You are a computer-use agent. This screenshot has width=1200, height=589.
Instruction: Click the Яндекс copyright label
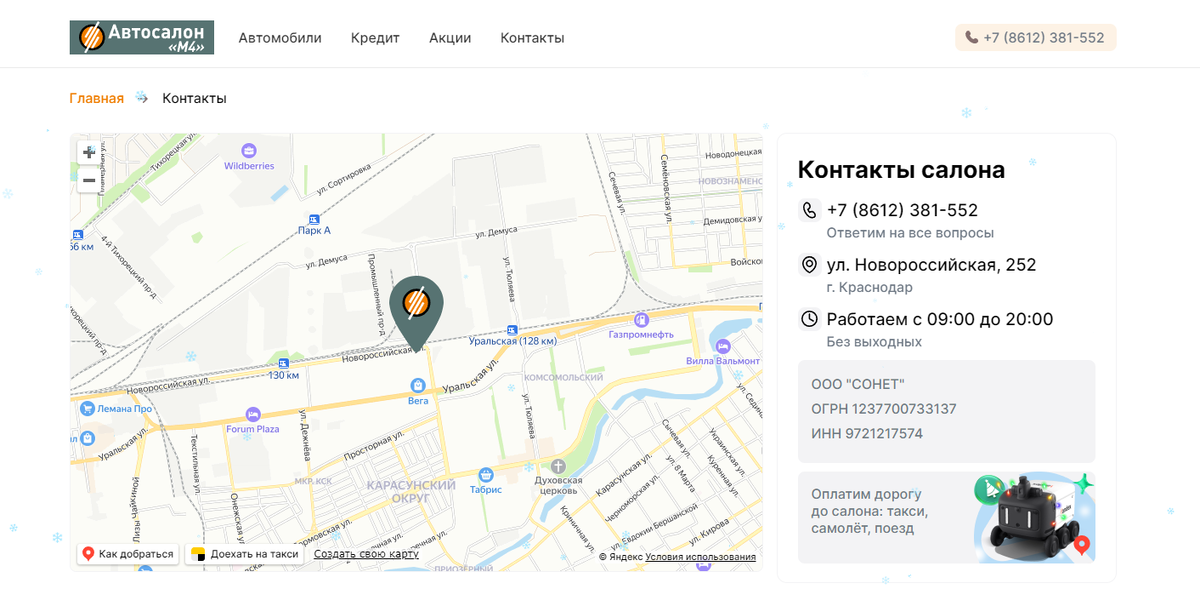(621, 557)
